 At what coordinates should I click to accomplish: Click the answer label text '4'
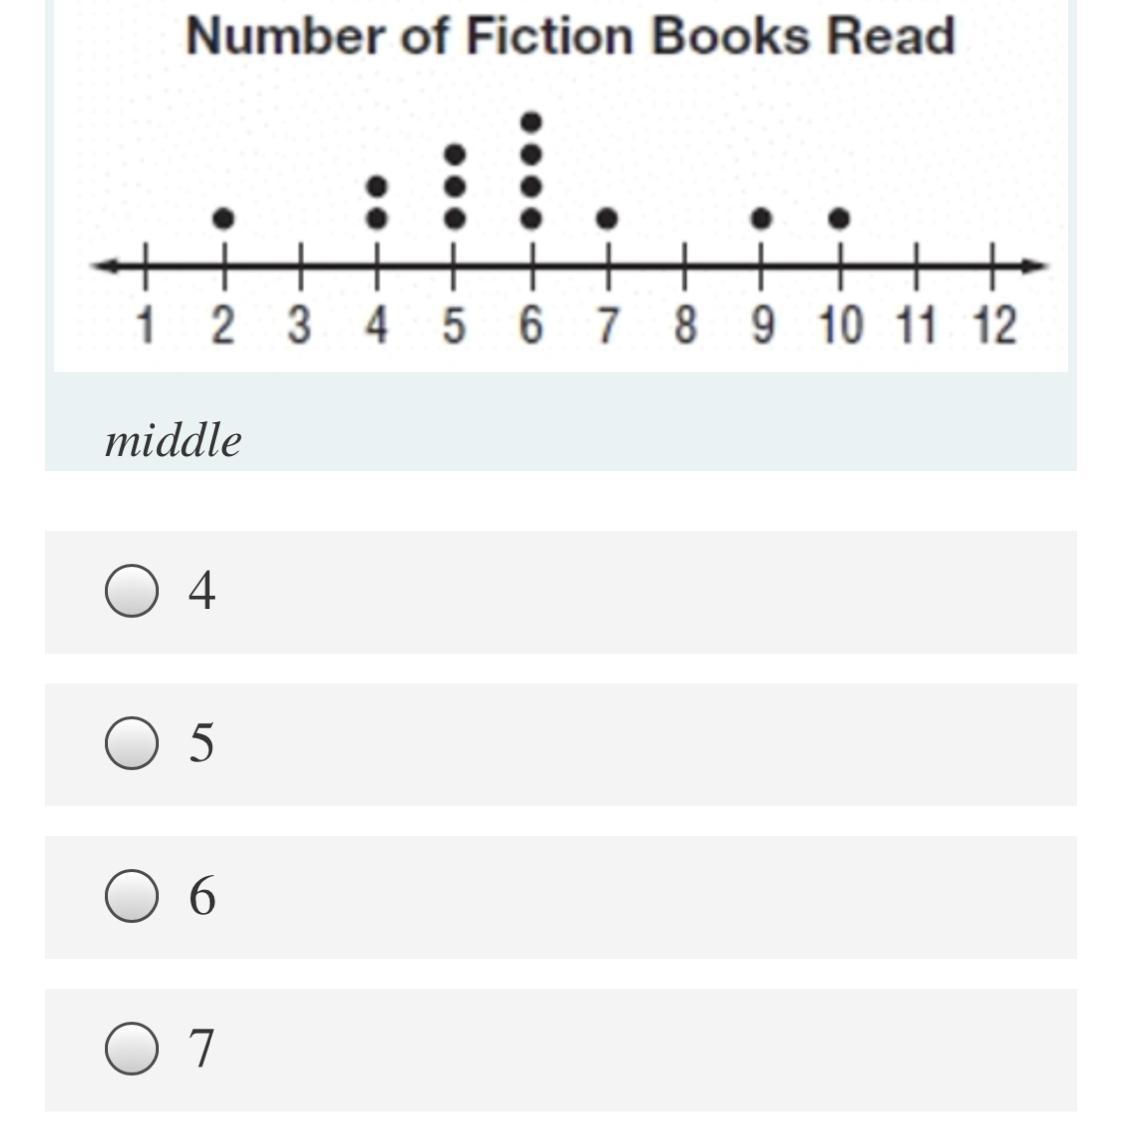click(201, 591)
